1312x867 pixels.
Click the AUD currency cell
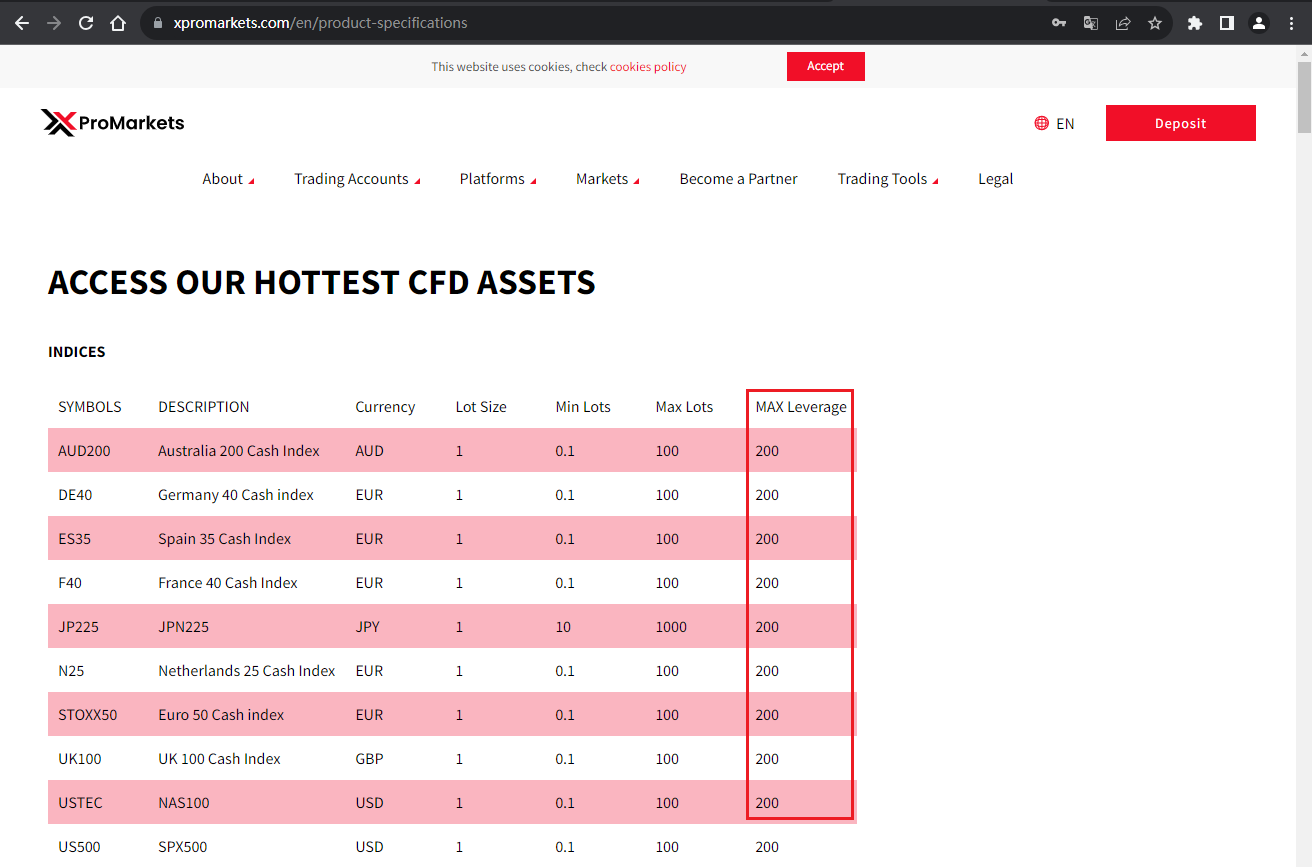(369, 451)
